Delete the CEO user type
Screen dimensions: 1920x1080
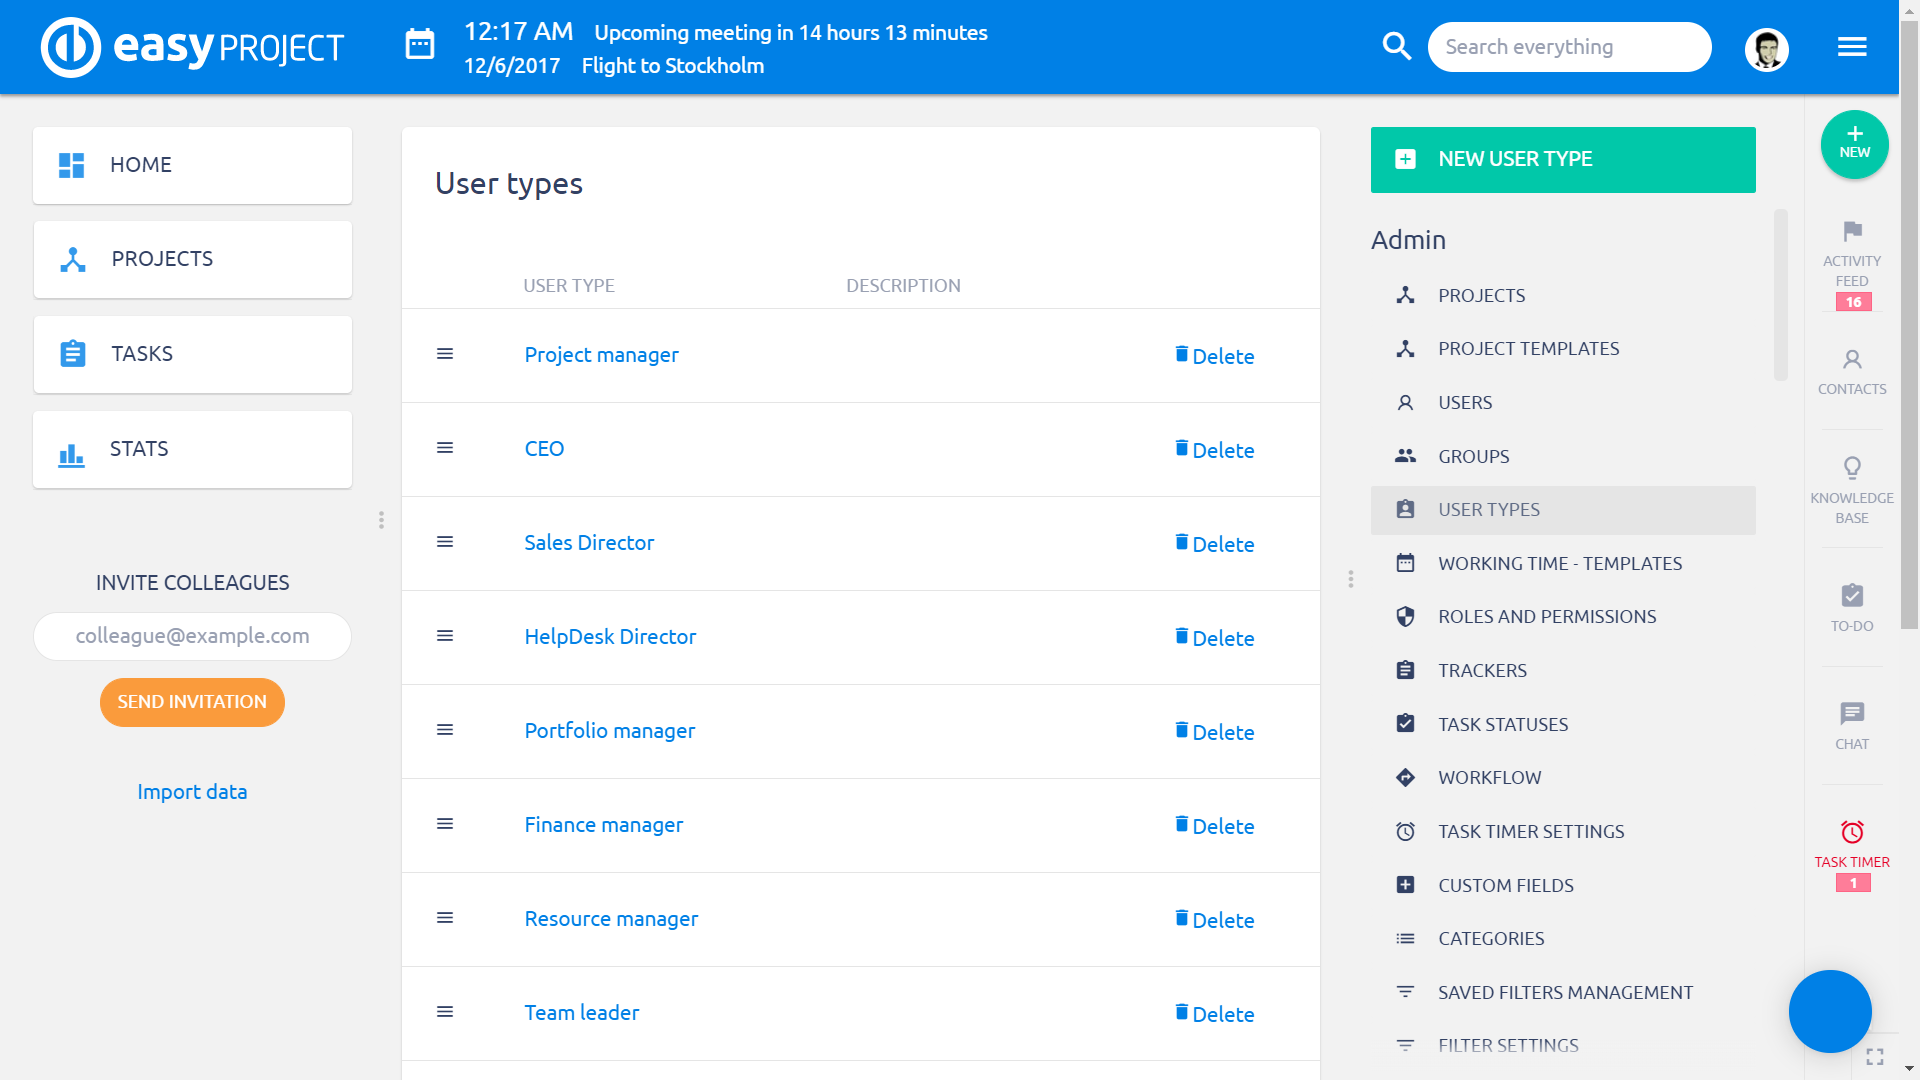(1214, 450)
